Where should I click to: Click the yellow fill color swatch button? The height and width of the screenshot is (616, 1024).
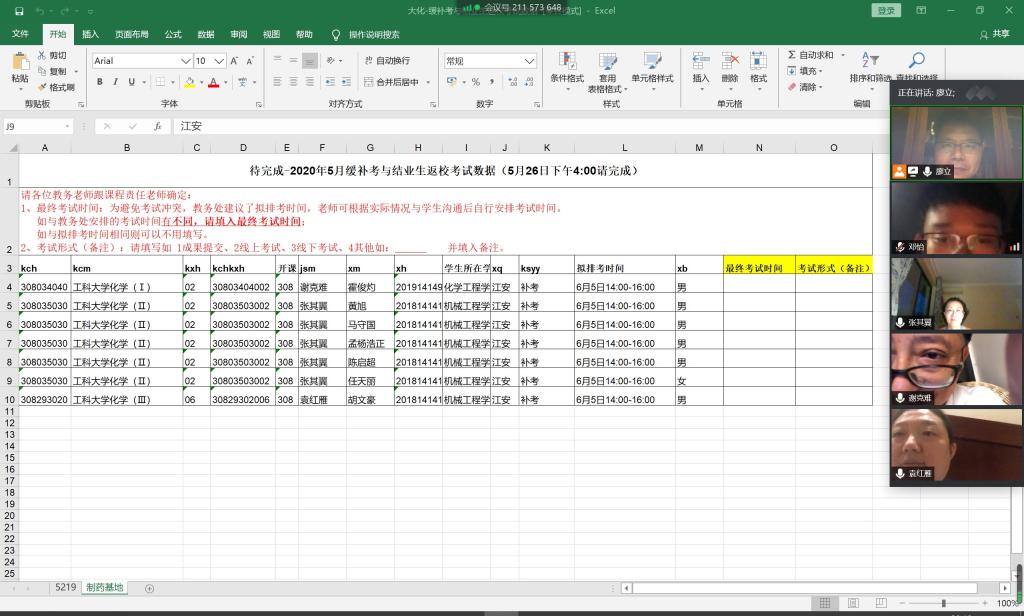coord(189,82)
